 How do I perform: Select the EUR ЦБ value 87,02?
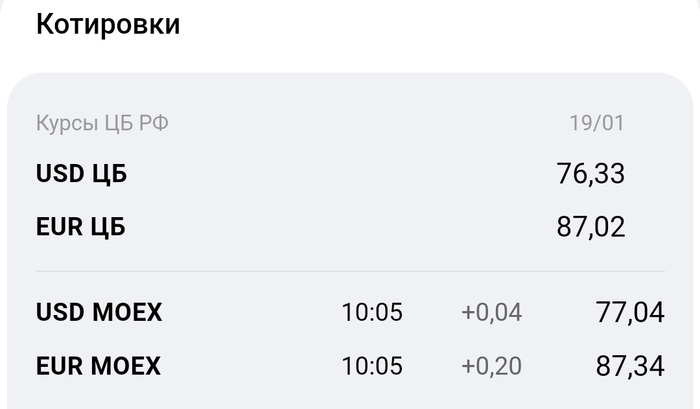coord(591,227)
